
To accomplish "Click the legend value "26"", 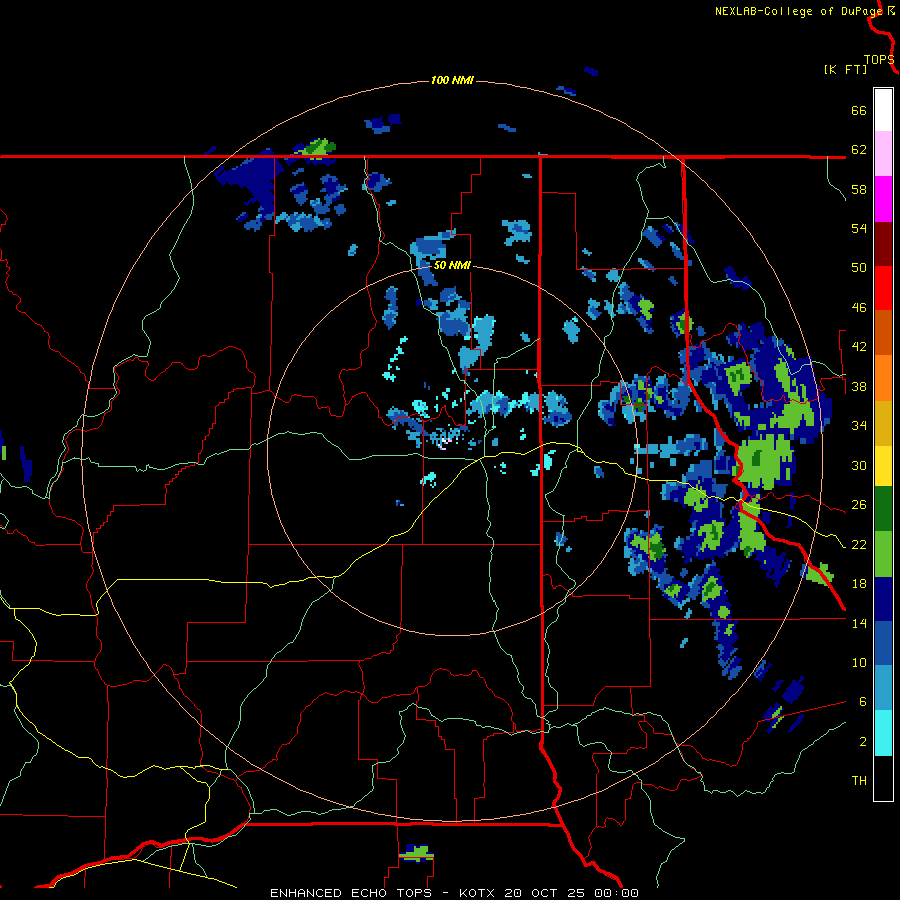I will (859, 505).
